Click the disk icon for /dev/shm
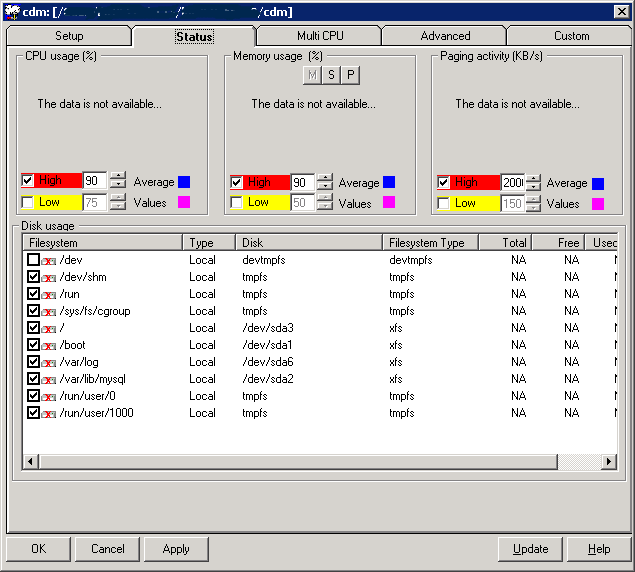This screenshot has width=635, height=572. pos(48,277)
